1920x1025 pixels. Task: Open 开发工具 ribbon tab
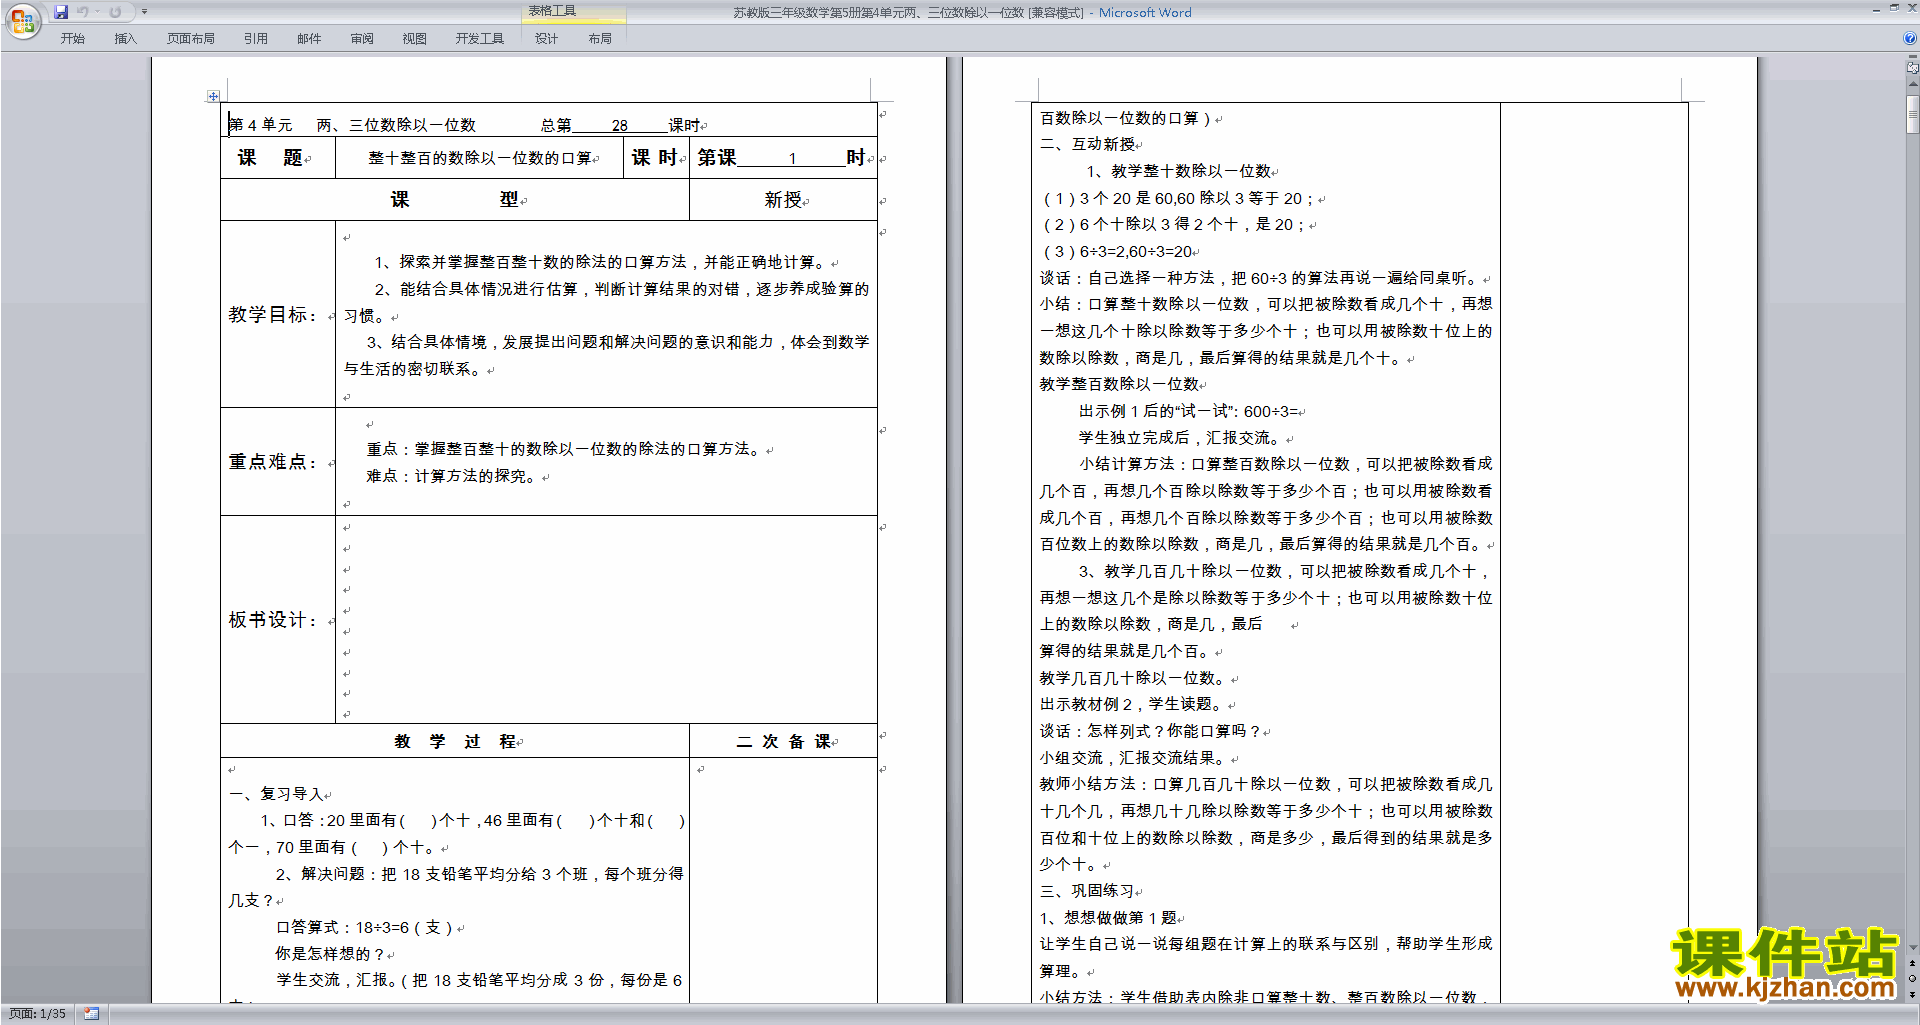point(480,39)
